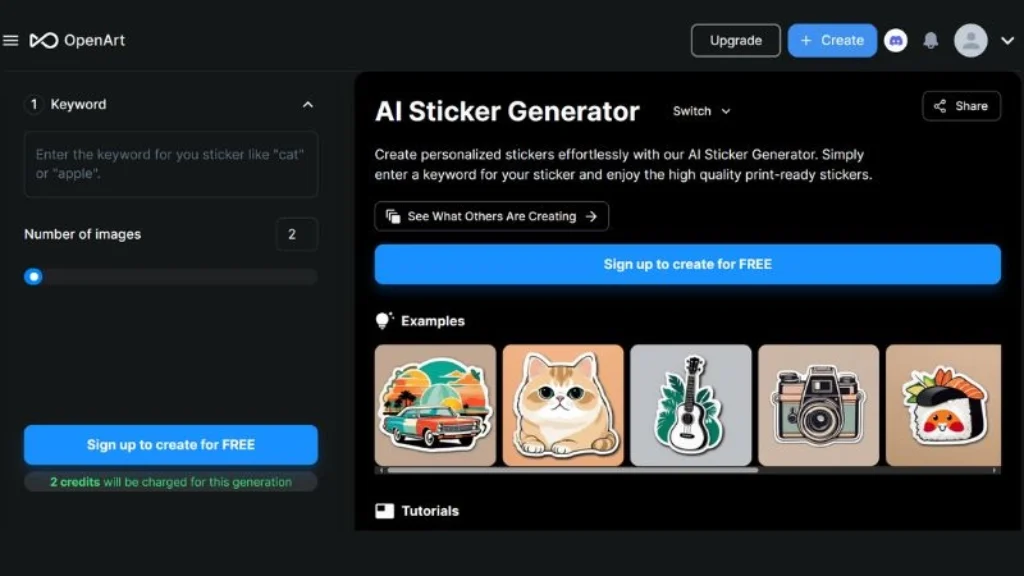Click the lightbulb Examples icon
The width and height of the screenshot is (1024, 576).
point(384,320)
